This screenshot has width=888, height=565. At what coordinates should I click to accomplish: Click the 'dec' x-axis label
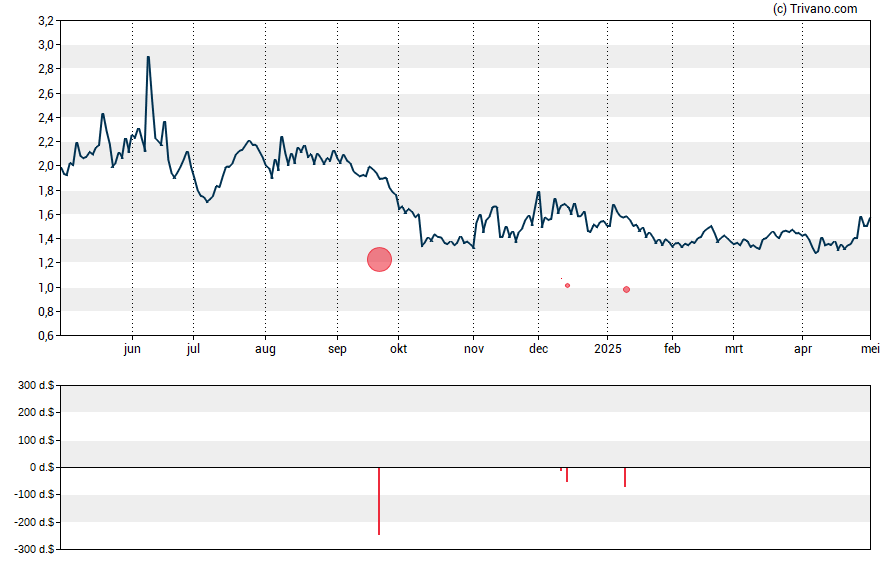[539, 349]
